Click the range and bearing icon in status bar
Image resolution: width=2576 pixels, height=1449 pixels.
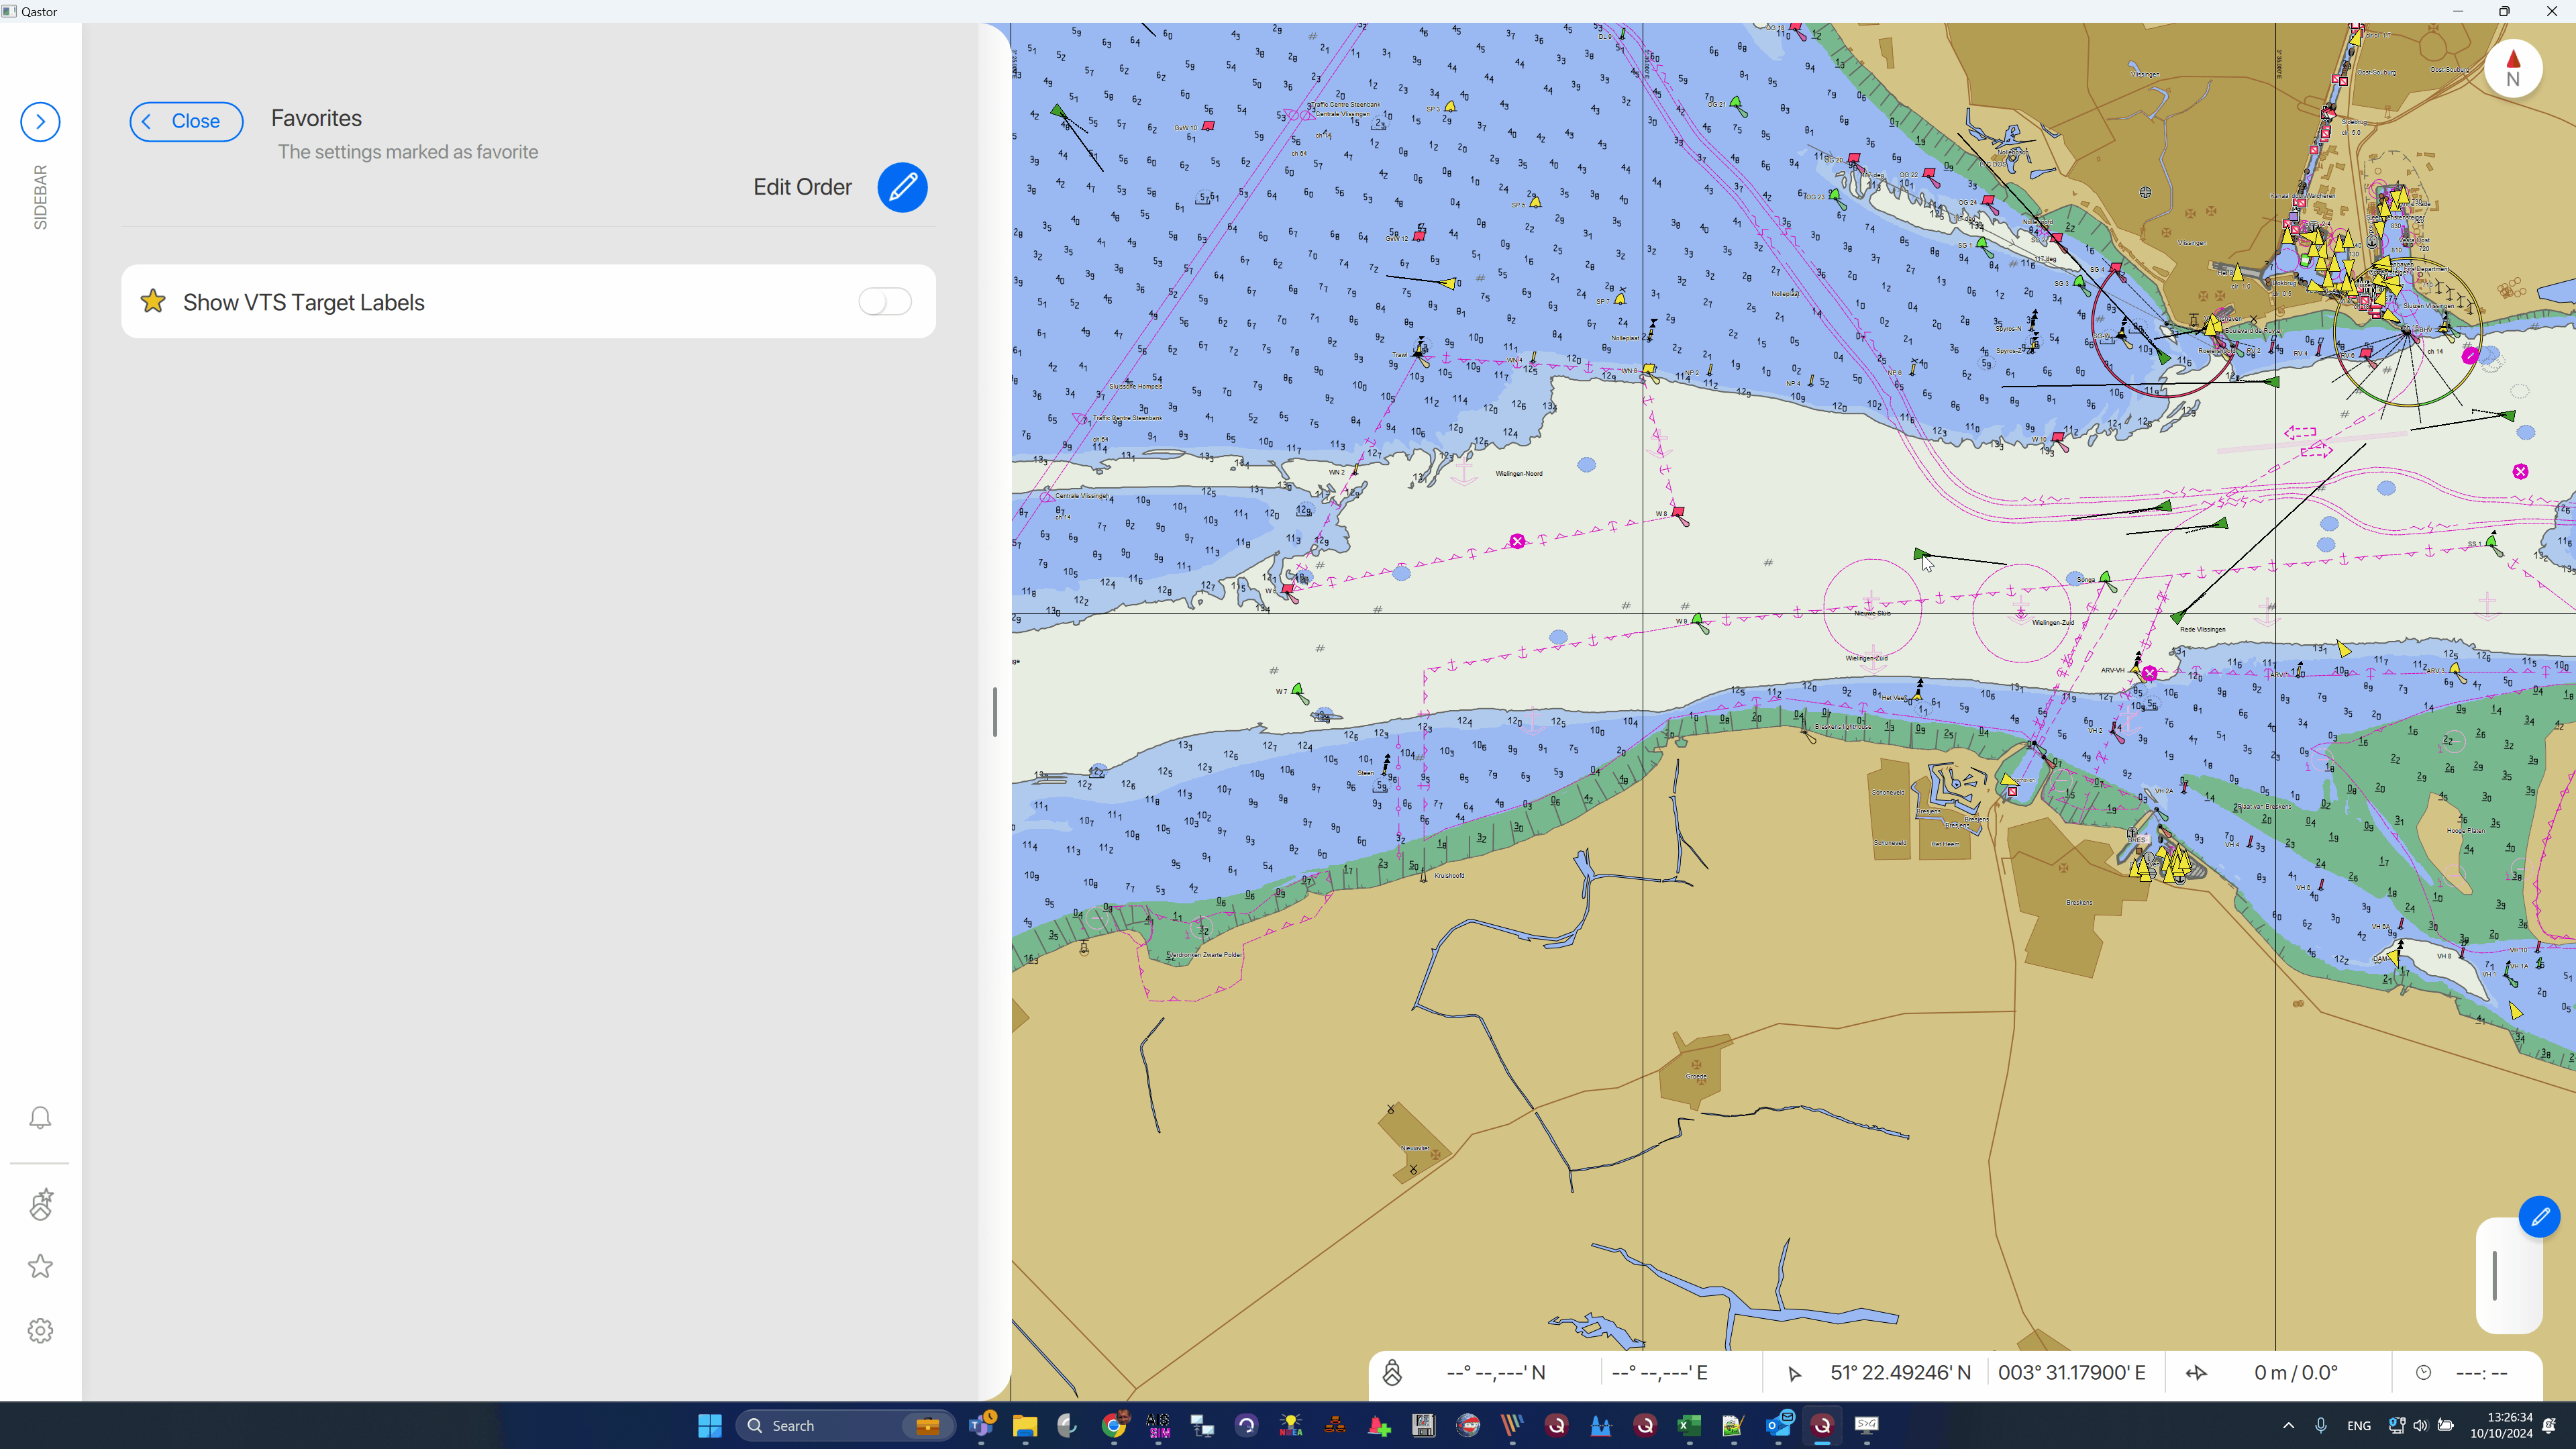[2196, 1373]
